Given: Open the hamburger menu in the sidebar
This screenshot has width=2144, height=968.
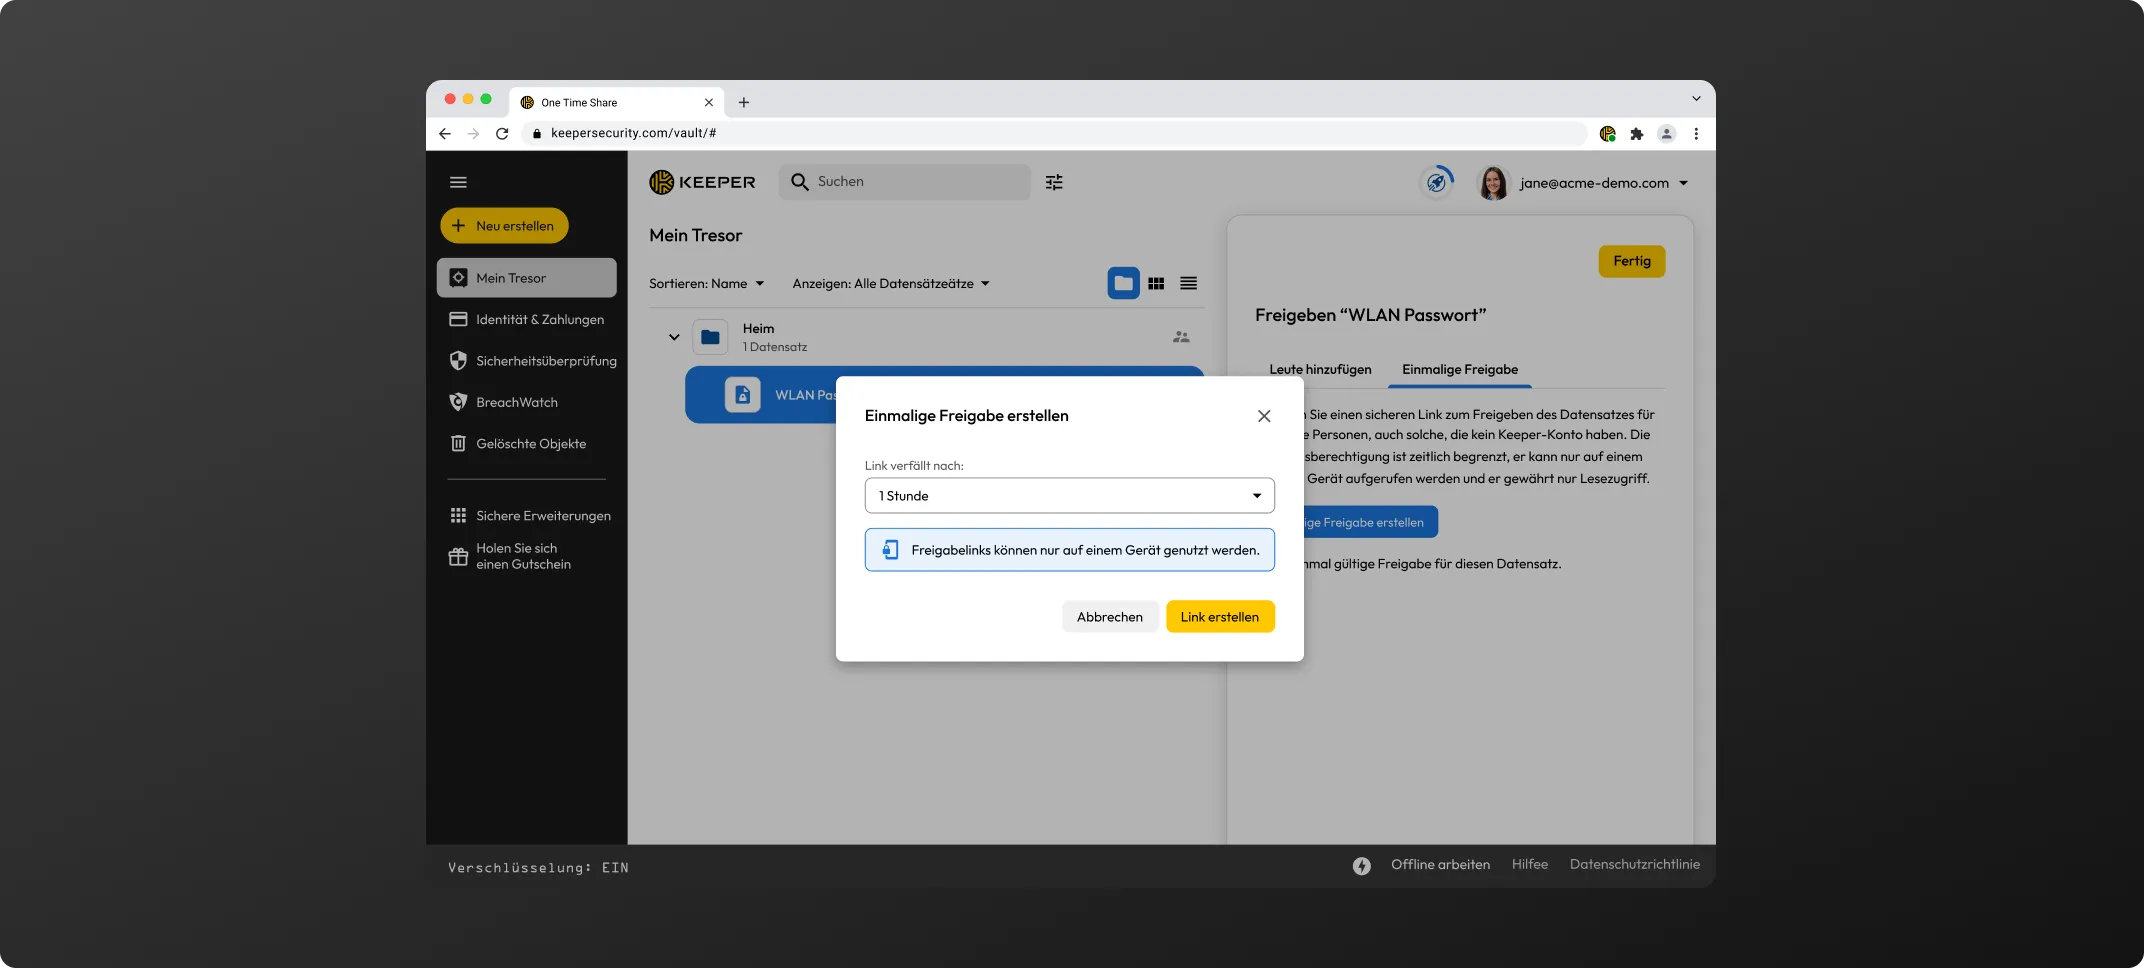Looking at the screenshot, I should click(458, 182).
